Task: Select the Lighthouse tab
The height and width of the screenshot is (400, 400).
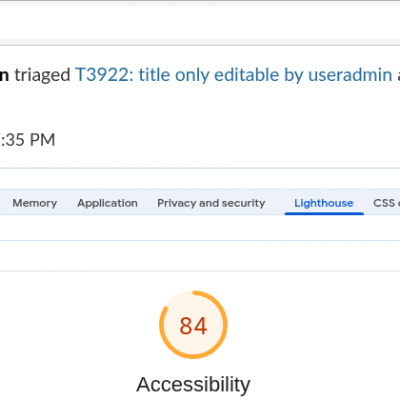Action: (324, 203)
